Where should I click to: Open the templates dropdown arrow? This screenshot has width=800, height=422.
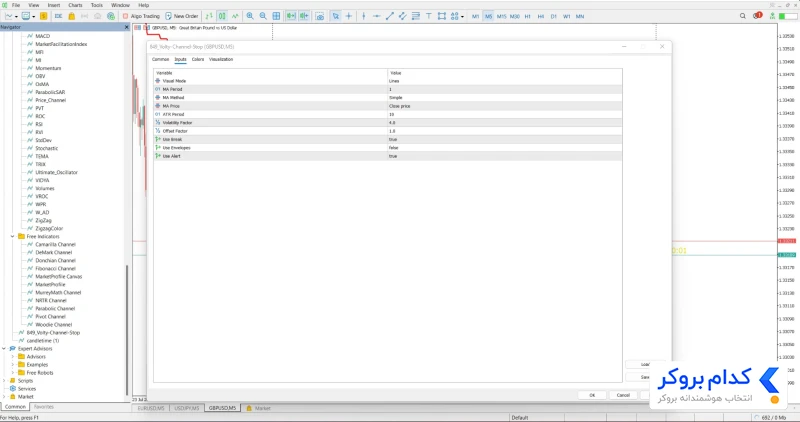click(34, 16)
